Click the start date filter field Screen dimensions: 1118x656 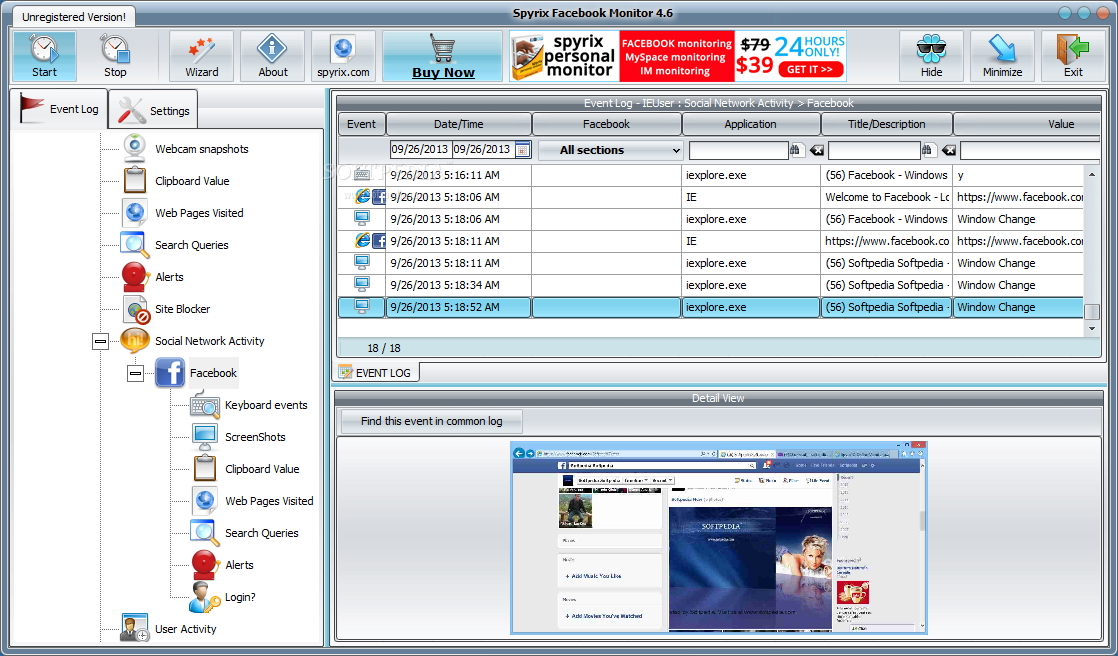(420, 150)
